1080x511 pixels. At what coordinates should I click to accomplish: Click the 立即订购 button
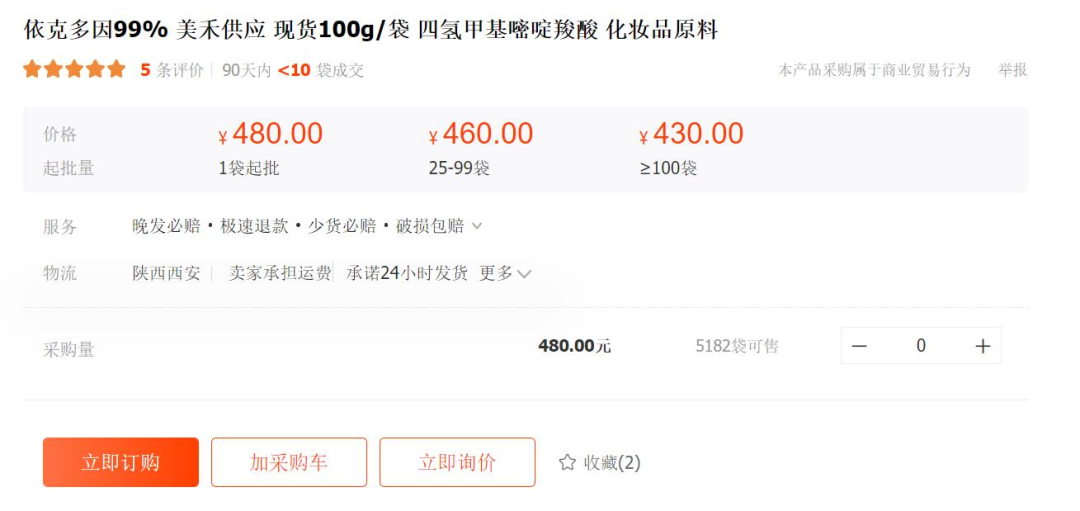(120, 462)
